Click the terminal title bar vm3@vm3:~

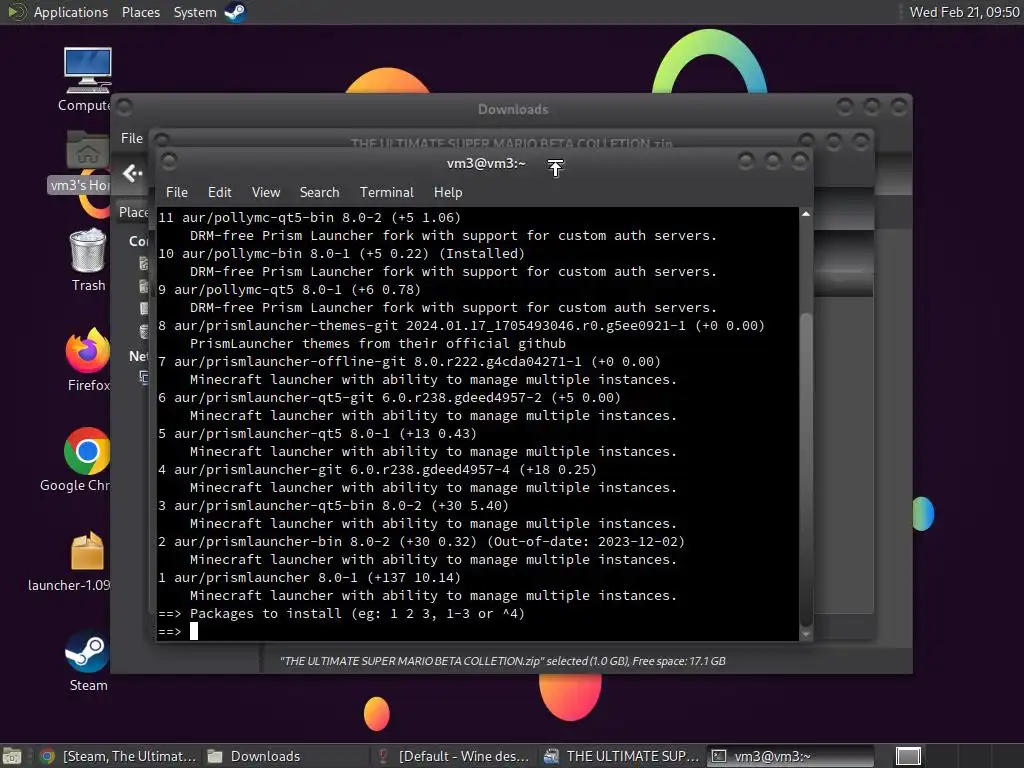click(486, 163)
